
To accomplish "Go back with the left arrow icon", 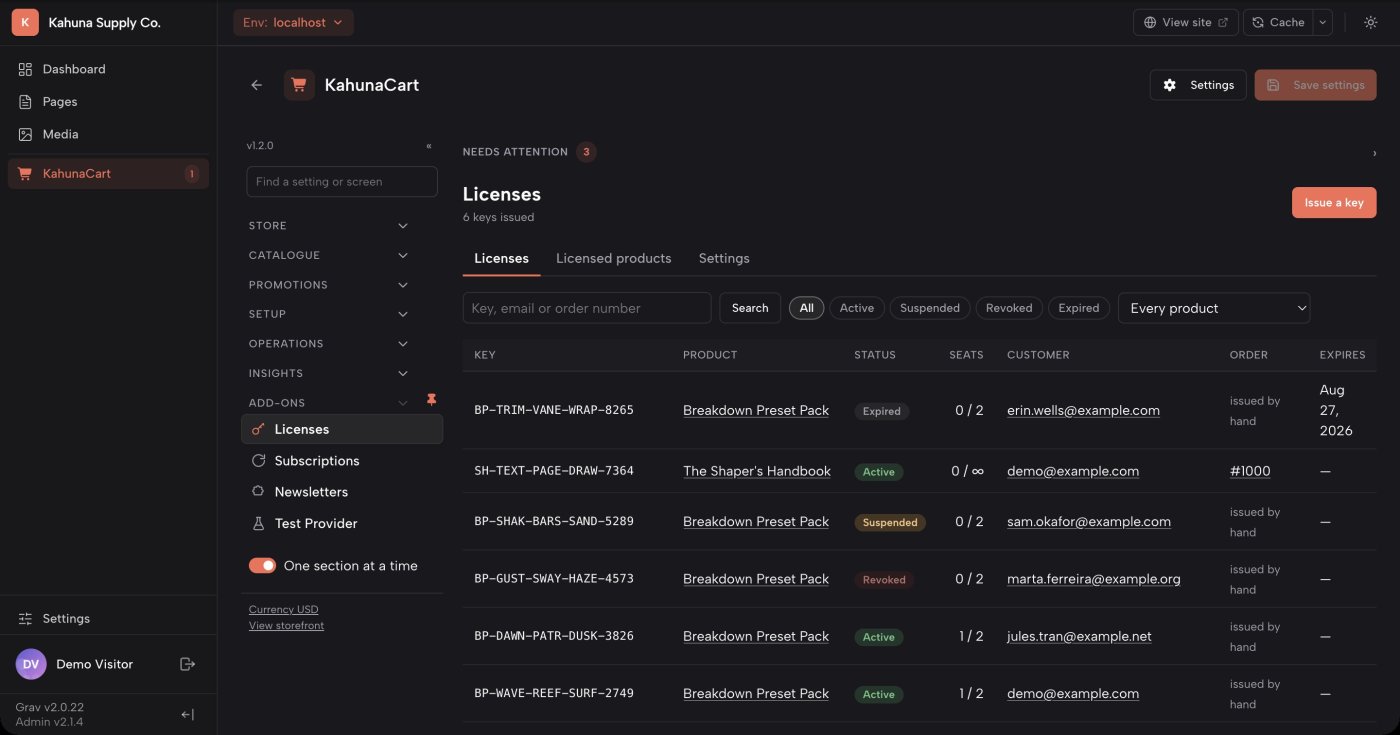I will (x=257, y=85).
